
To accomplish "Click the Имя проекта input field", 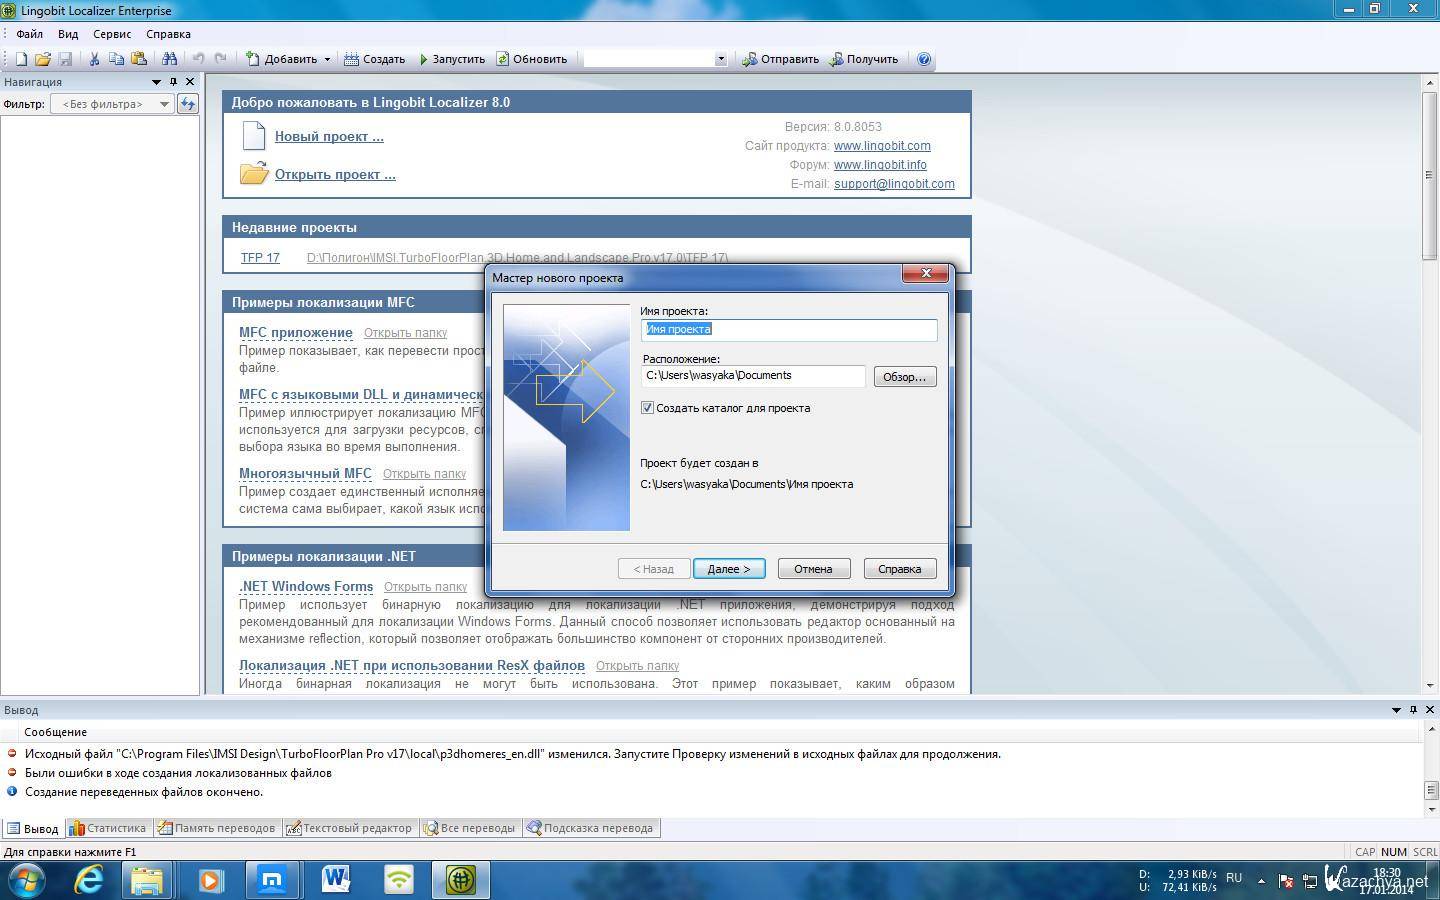I will pos(789,330).
